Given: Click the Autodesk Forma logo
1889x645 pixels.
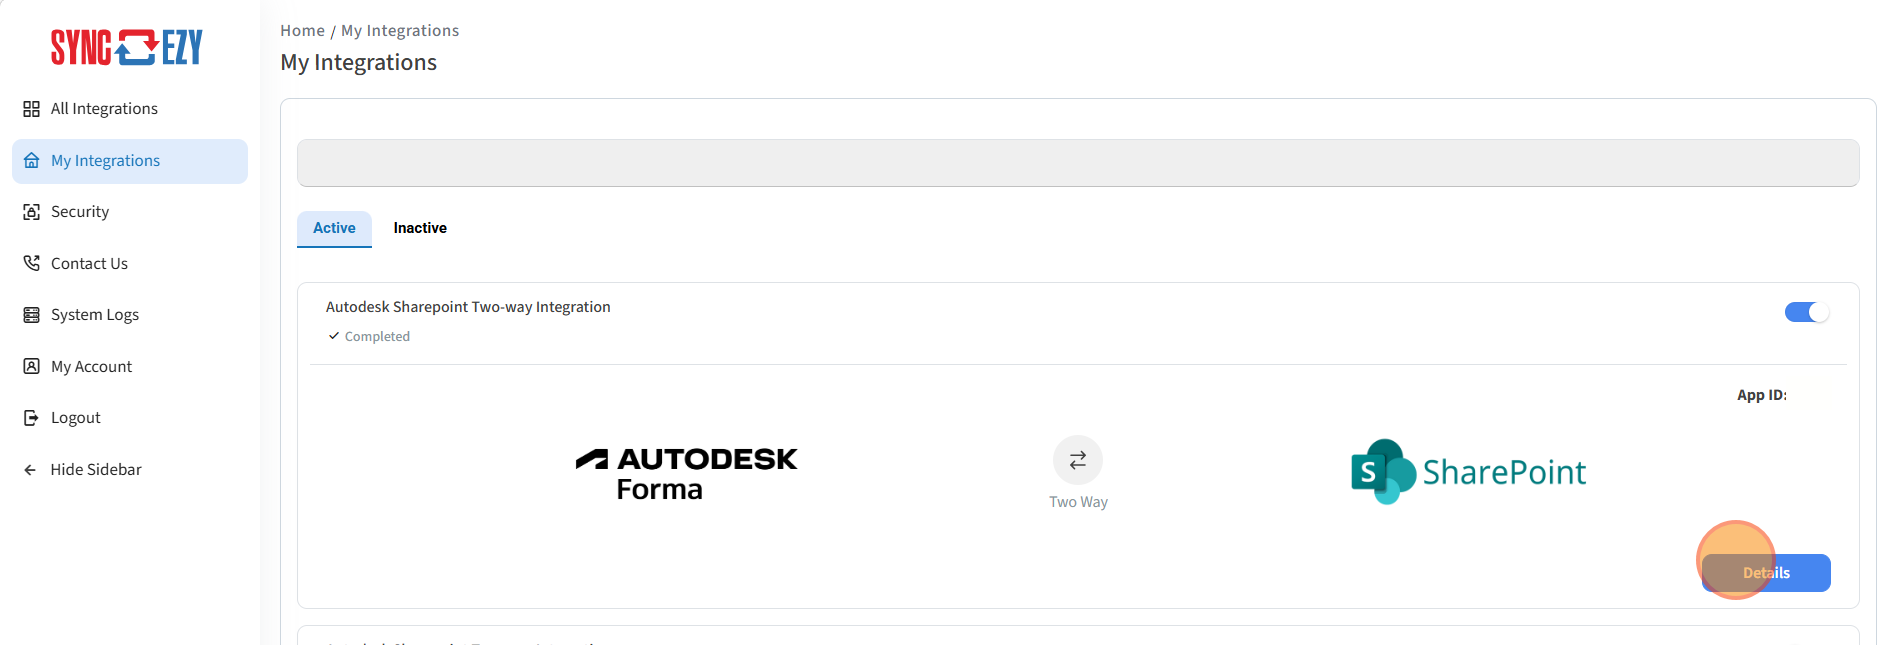Looking at the screenshot, I should click(x=687, y=473).
